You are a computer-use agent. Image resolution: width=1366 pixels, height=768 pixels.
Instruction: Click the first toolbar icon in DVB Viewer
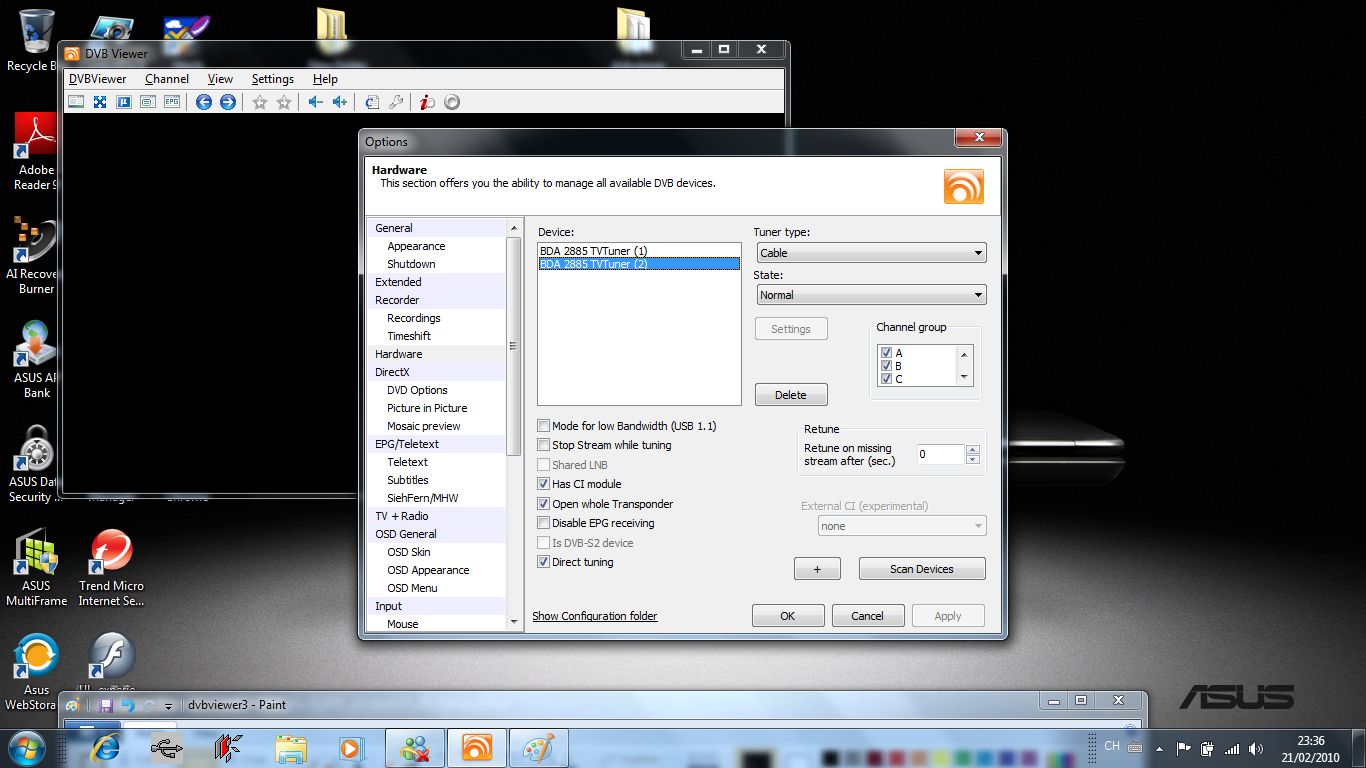(76, 102)
